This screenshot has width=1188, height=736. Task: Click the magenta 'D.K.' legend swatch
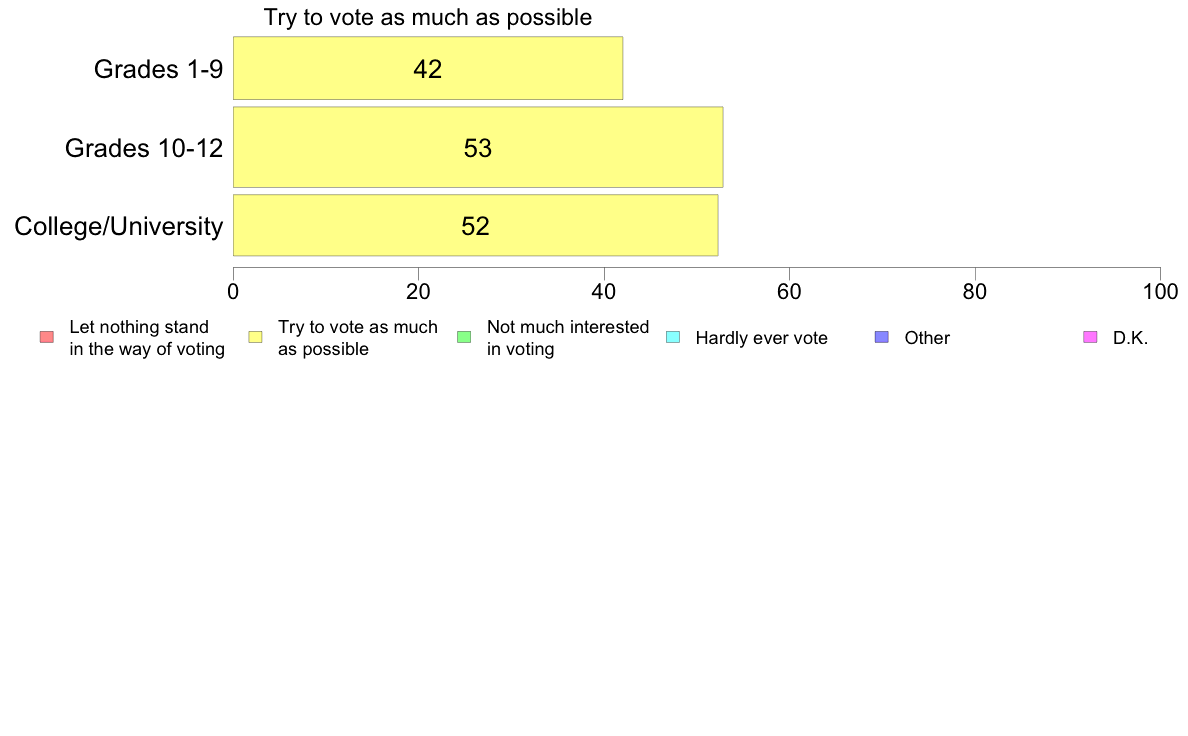1090,337
